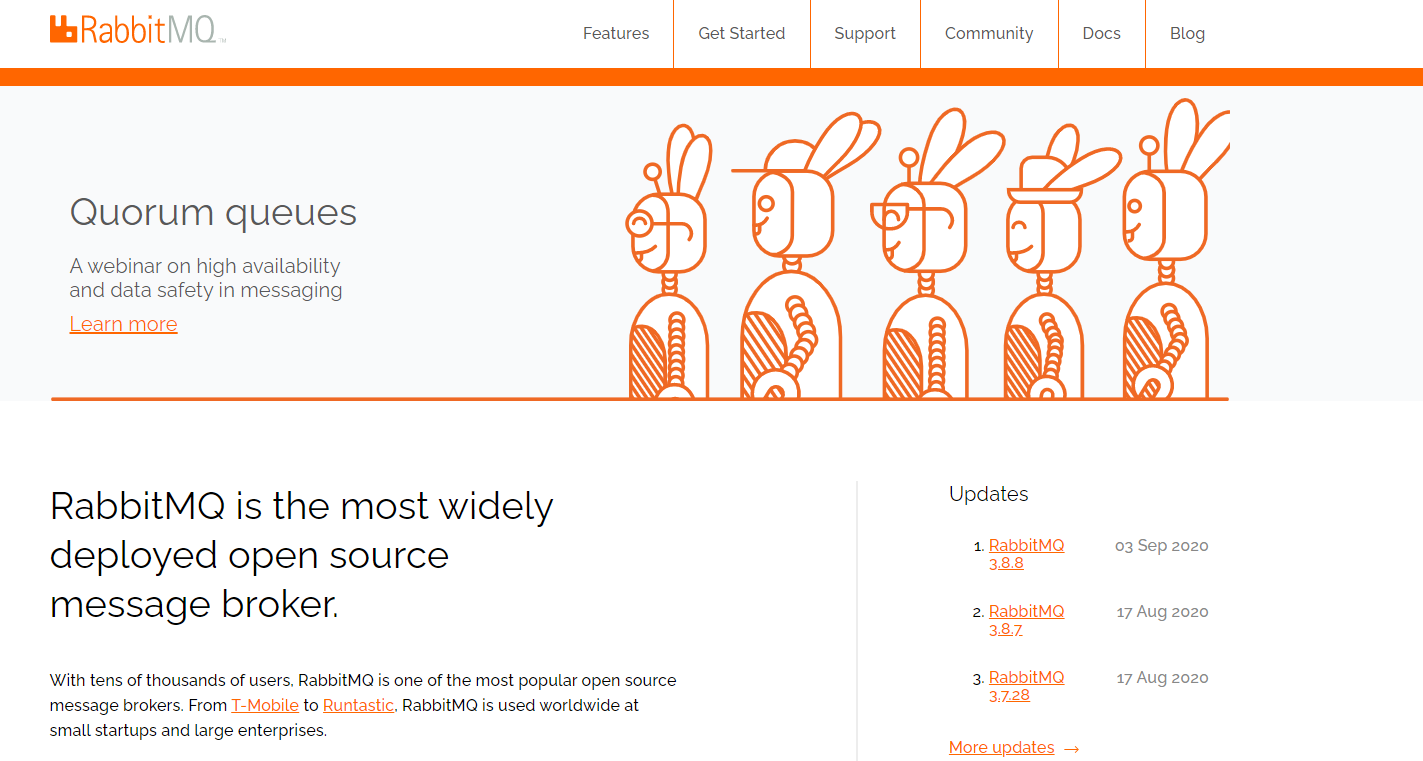This screenshot has width=1423, height=761.
Task: Open the T-Mobile link
Action: 265,705
